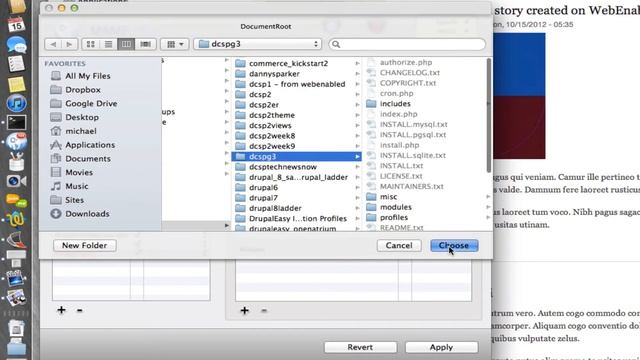Viewport: 640px width, 360px height.
Task: Switch to column view
Action: (126, 44)
